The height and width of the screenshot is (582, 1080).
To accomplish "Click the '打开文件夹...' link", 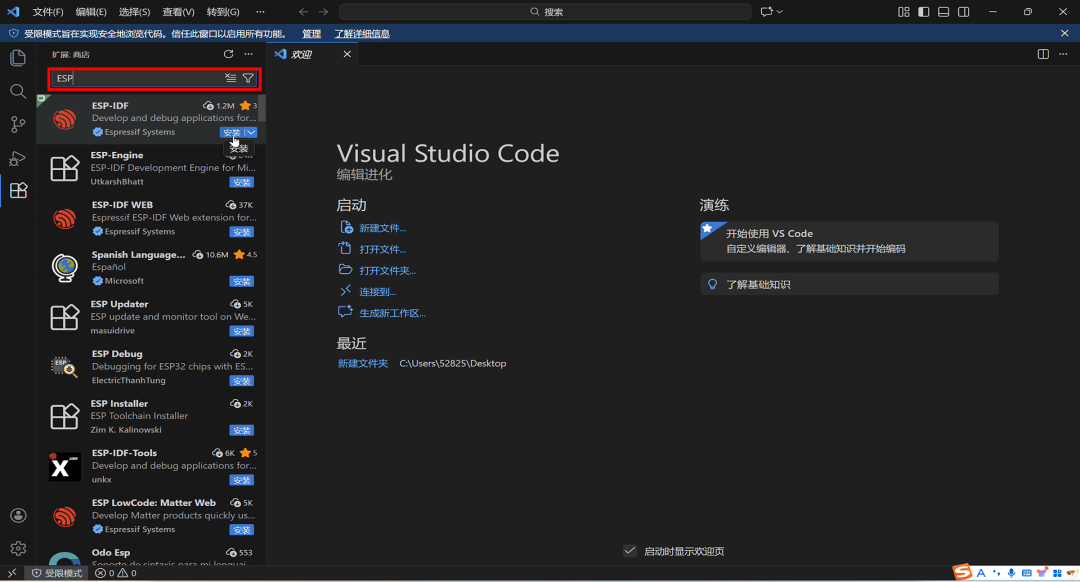I will [387, 271].
